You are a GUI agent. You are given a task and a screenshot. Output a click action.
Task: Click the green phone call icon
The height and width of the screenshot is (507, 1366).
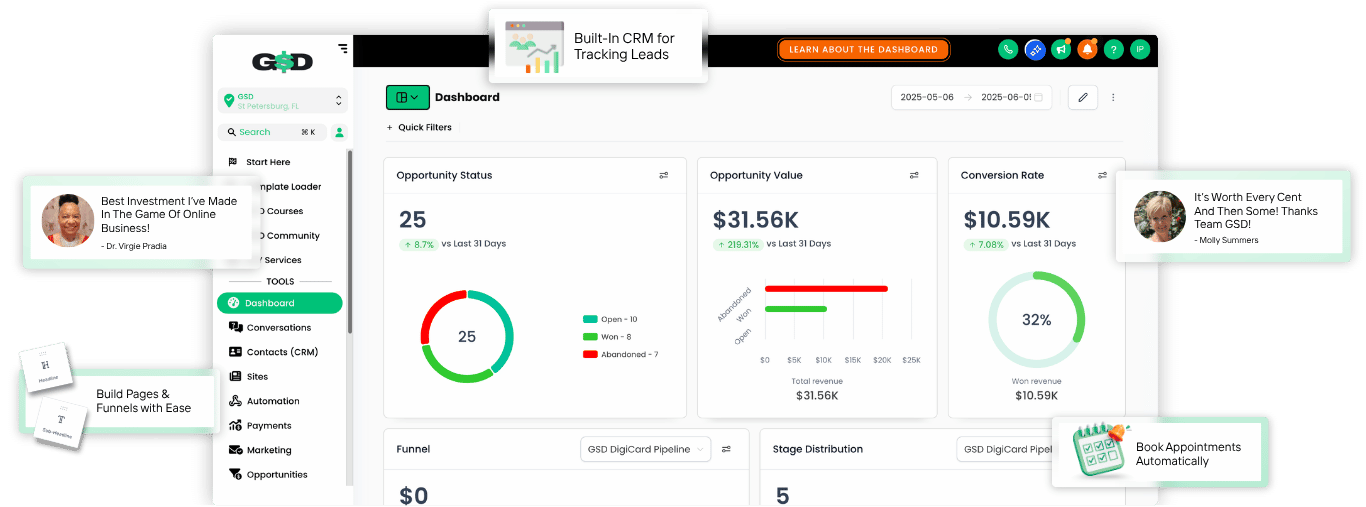(1008, 49)
